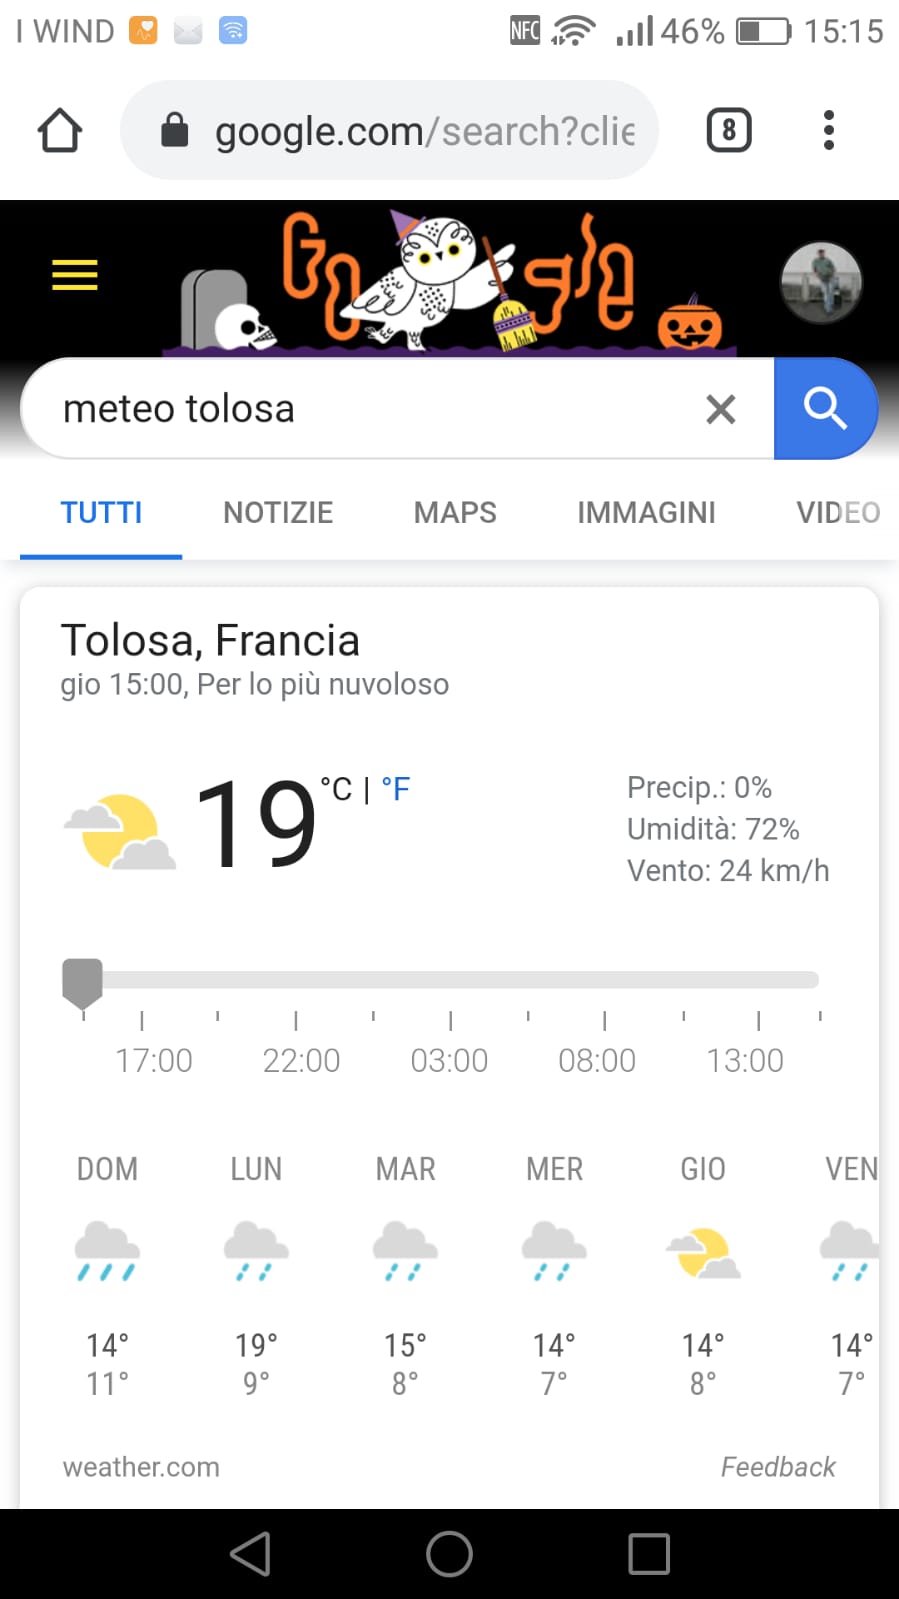Open Chrome's three-dot overflow menu

point(828,131)
